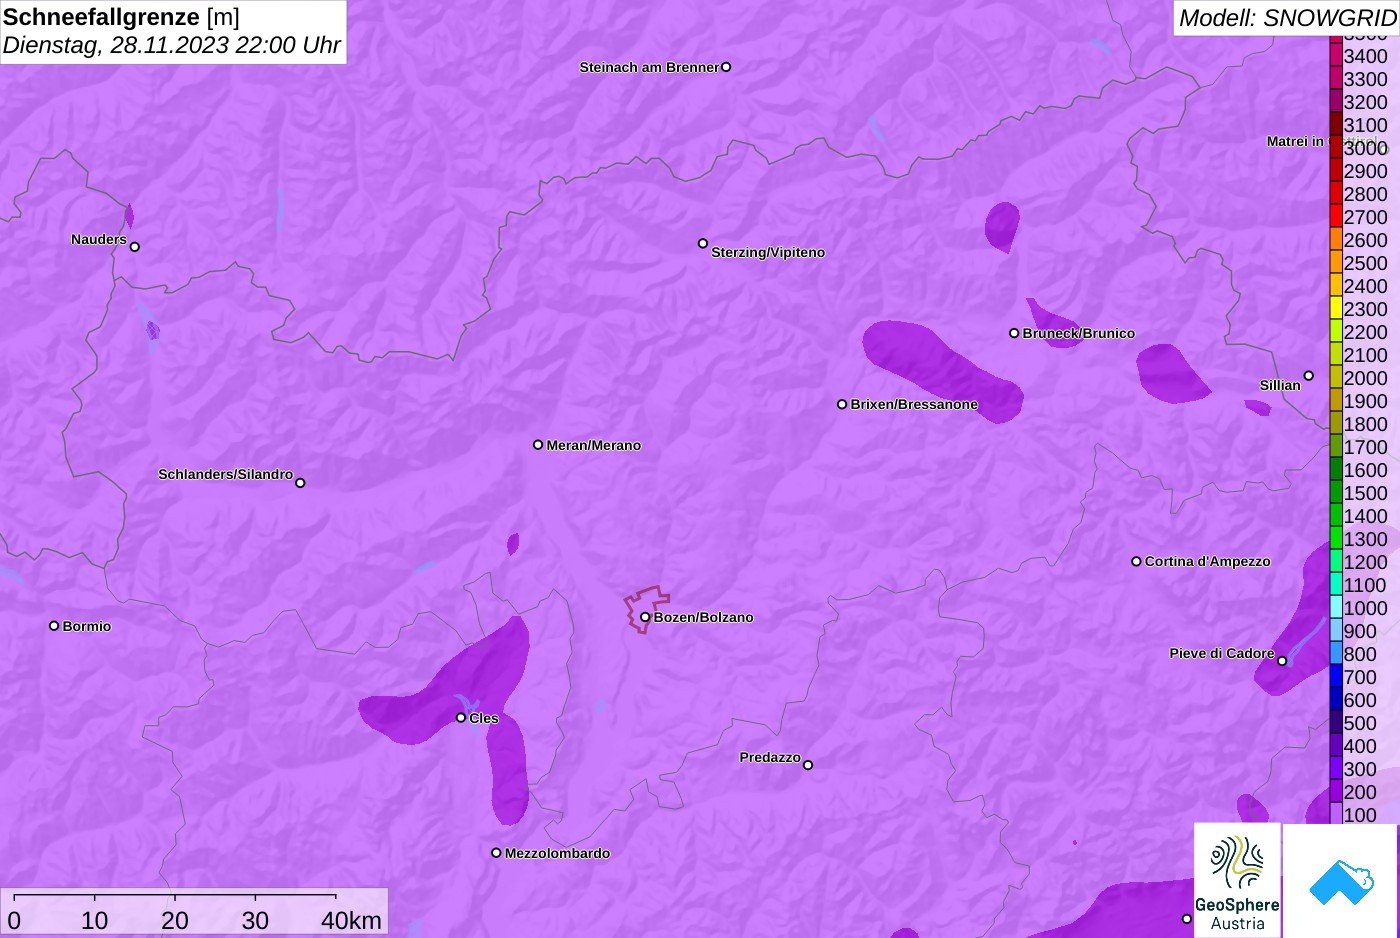
Task: Click the '40km' scale bar label
Action: pos(351,920)
